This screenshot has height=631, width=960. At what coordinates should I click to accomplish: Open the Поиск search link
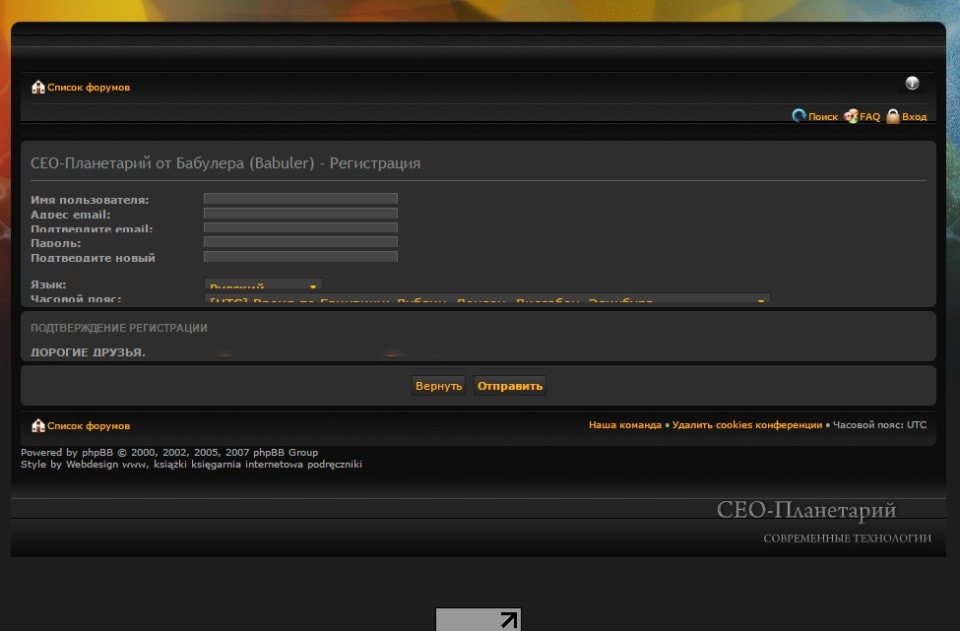click(823, 117)
